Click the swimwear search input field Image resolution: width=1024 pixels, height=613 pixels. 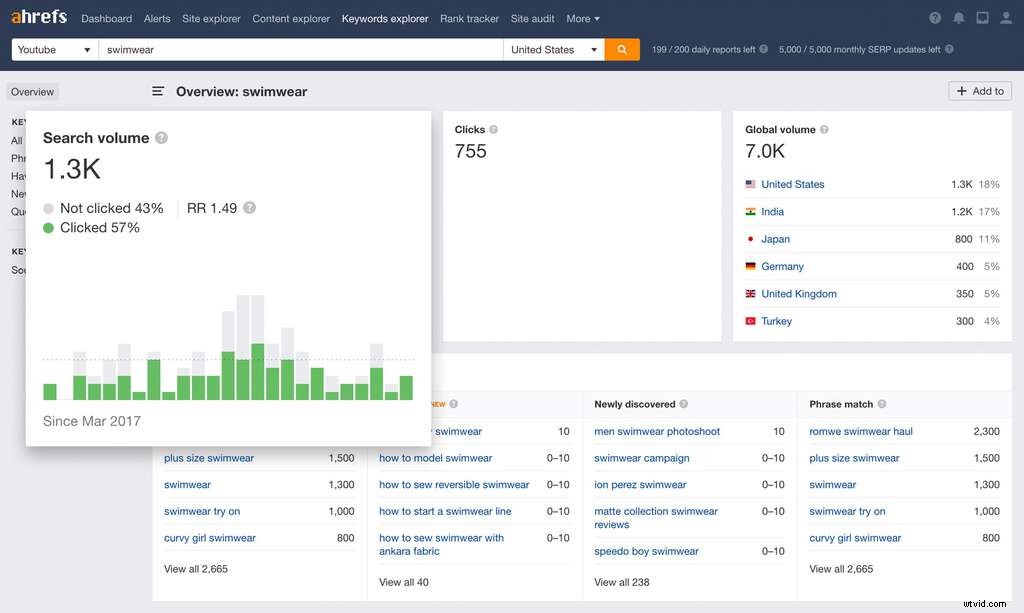(x=300, y=48)
